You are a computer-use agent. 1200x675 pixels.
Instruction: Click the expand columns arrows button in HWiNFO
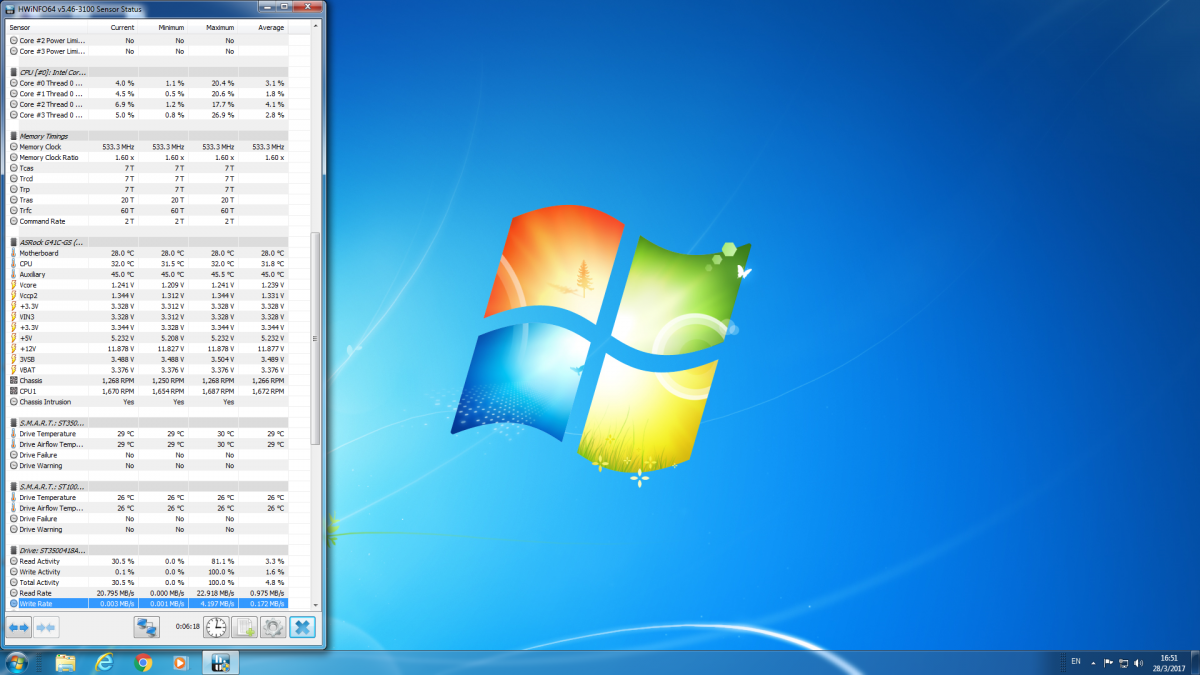[x=18, y=627]
